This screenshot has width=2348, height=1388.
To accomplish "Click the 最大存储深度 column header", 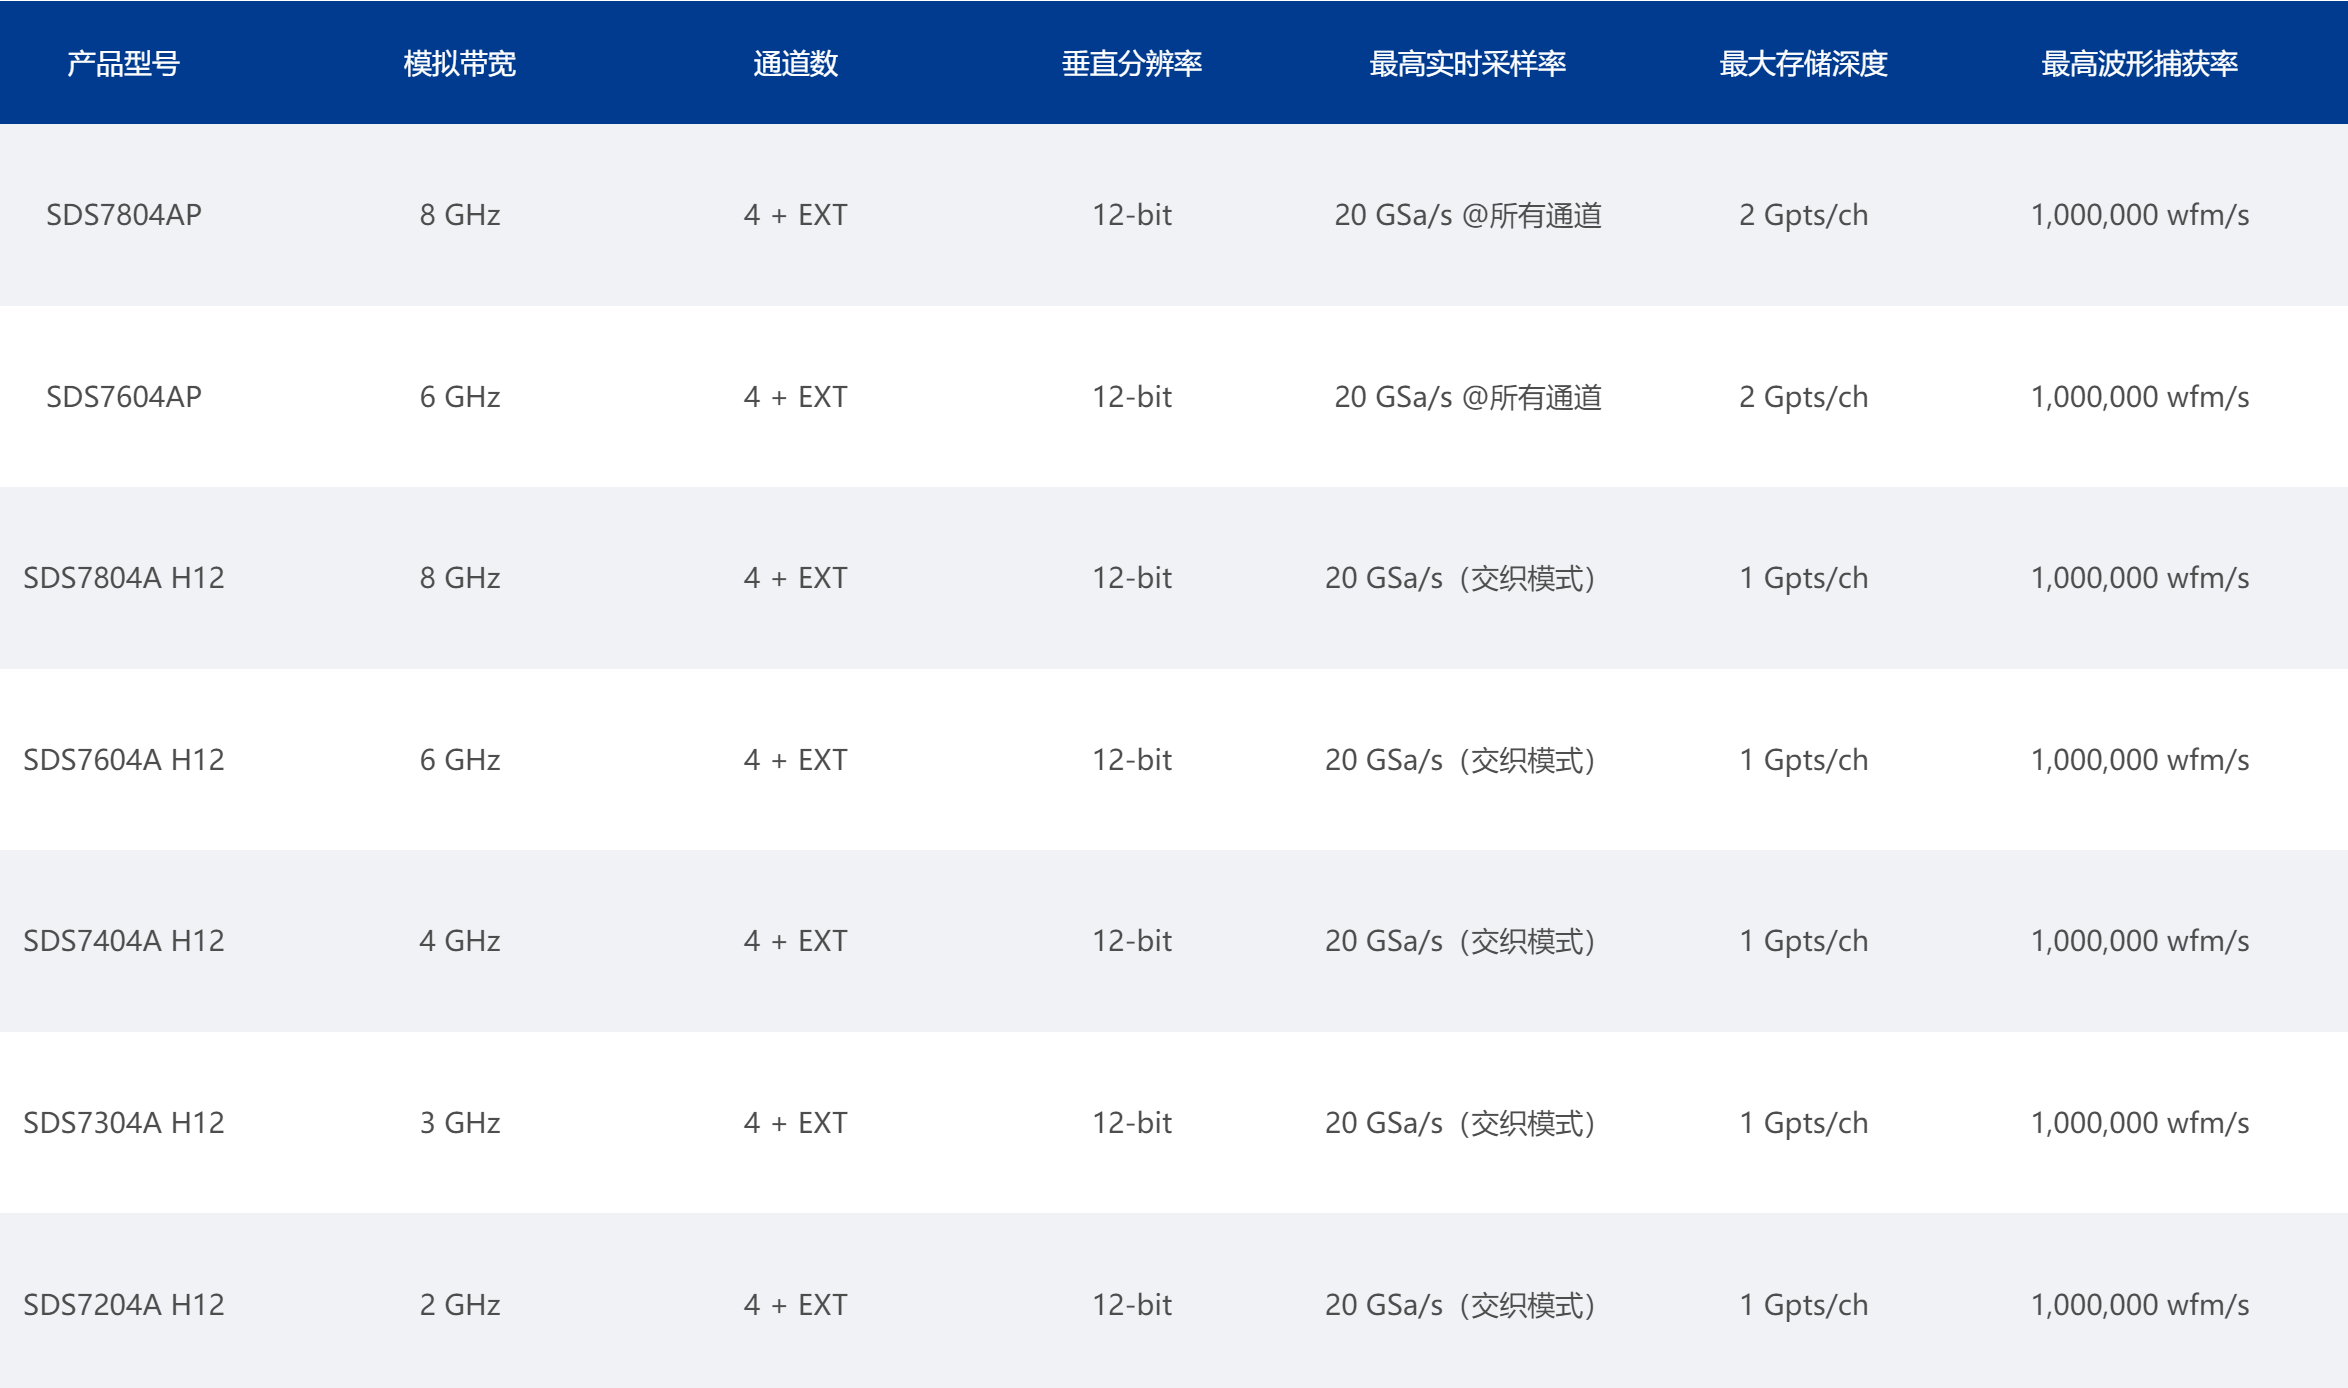I will point(1803,63).
